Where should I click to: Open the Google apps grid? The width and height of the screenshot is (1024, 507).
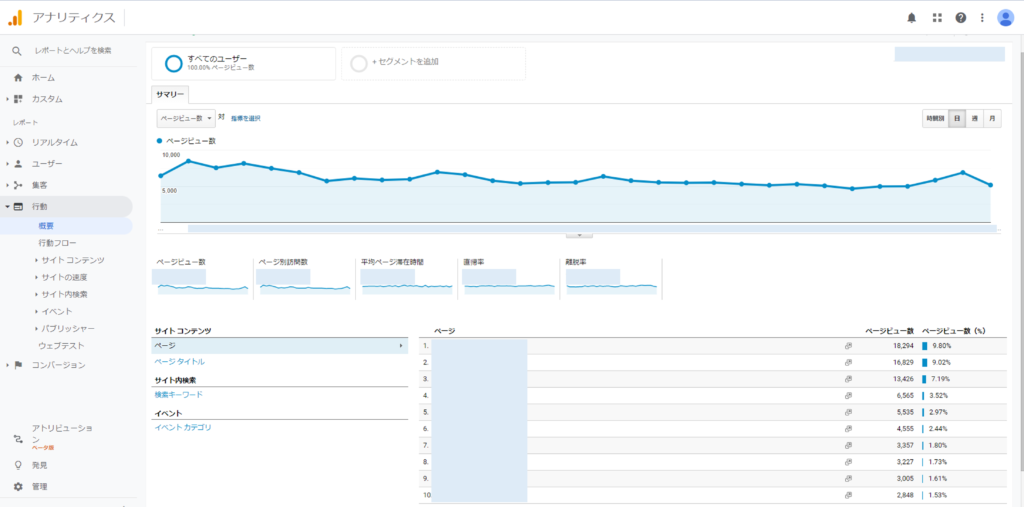[x=937, y=18]
